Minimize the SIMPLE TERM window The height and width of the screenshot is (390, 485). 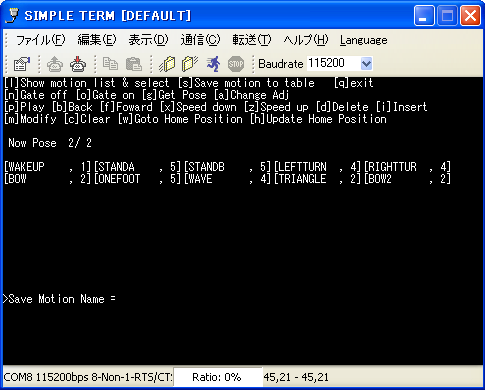[424, 16]
